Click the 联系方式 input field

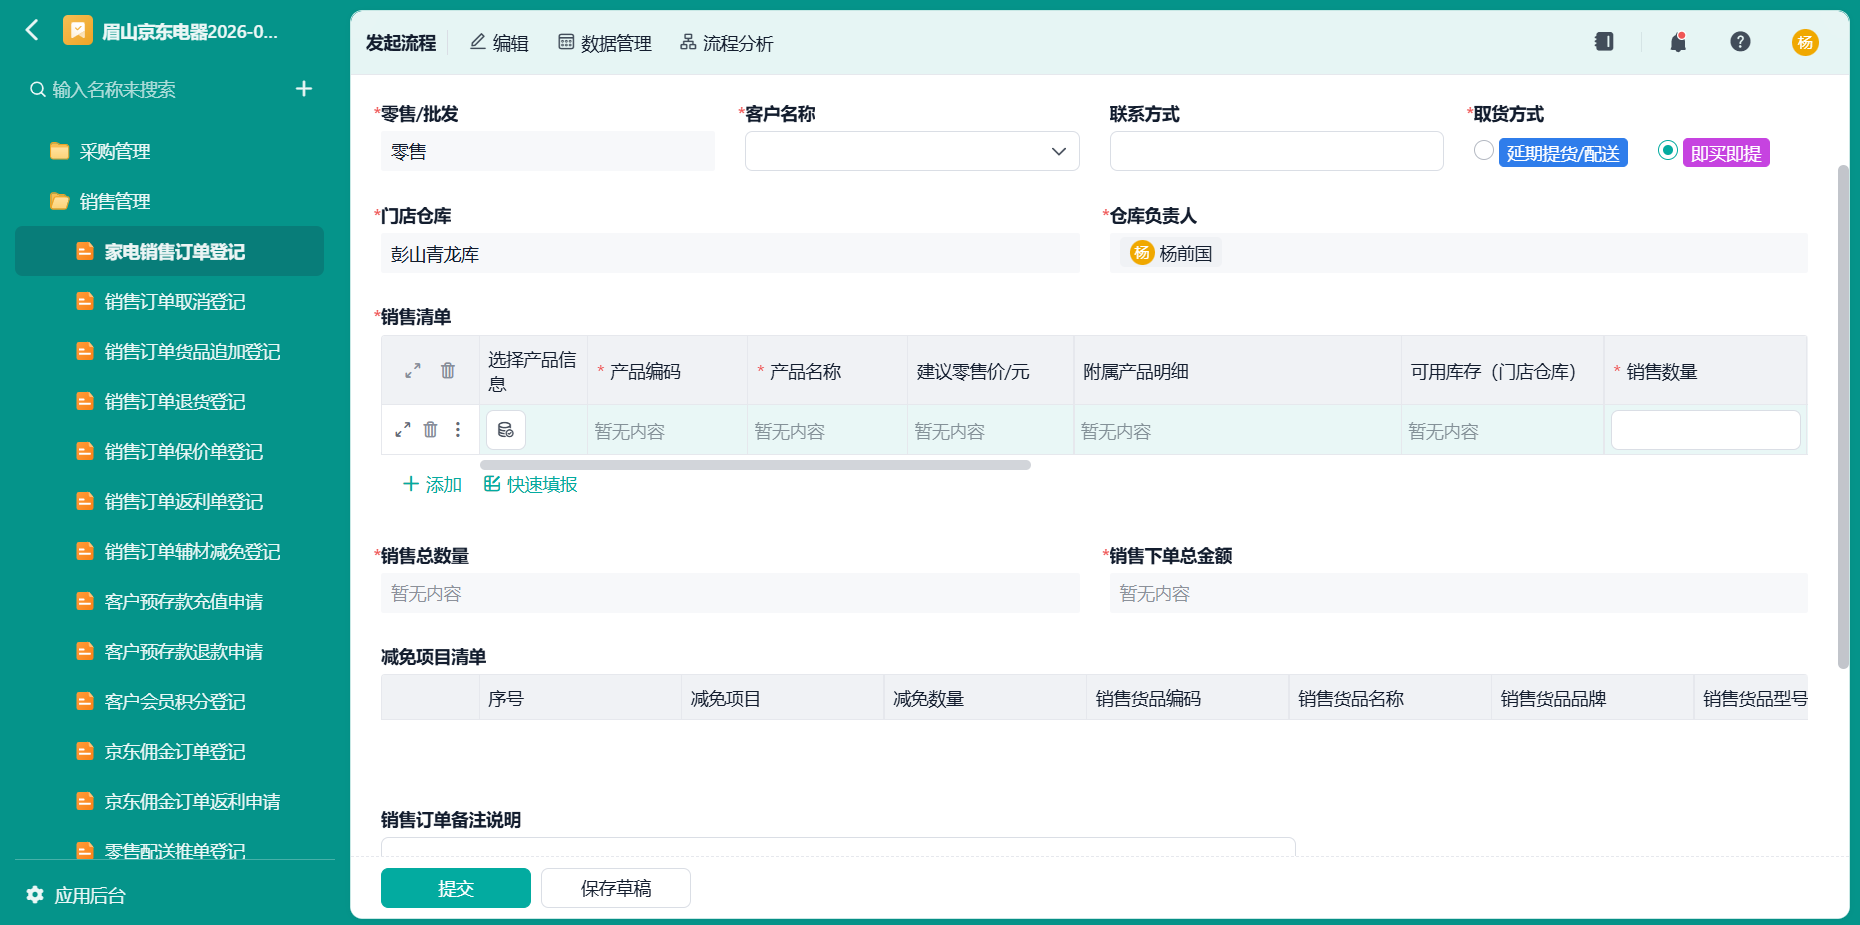tap(1277, 151)
